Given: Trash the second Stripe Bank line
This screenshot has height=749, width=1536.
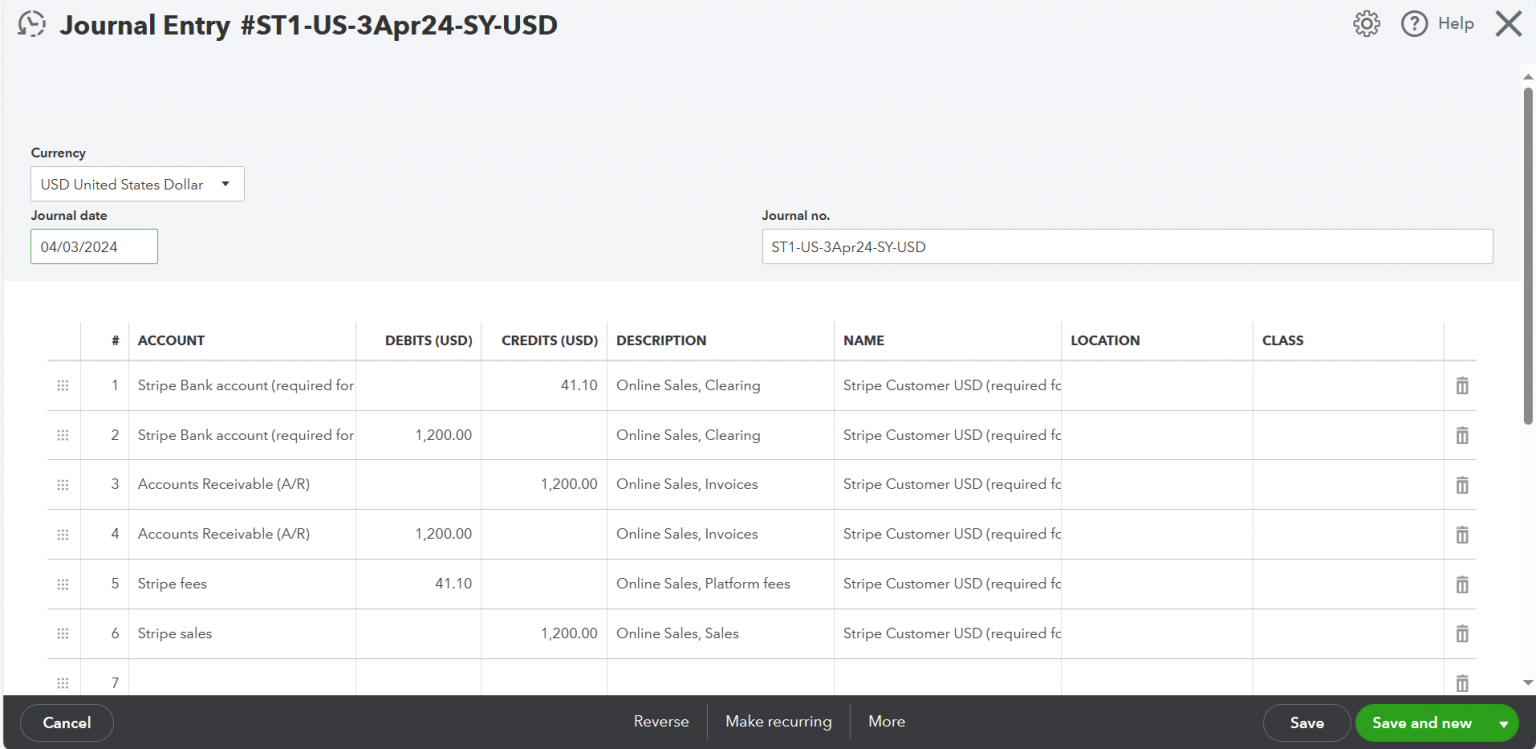Looking at the screenshot, I should pyautogui.click(x=1461, y=435).
